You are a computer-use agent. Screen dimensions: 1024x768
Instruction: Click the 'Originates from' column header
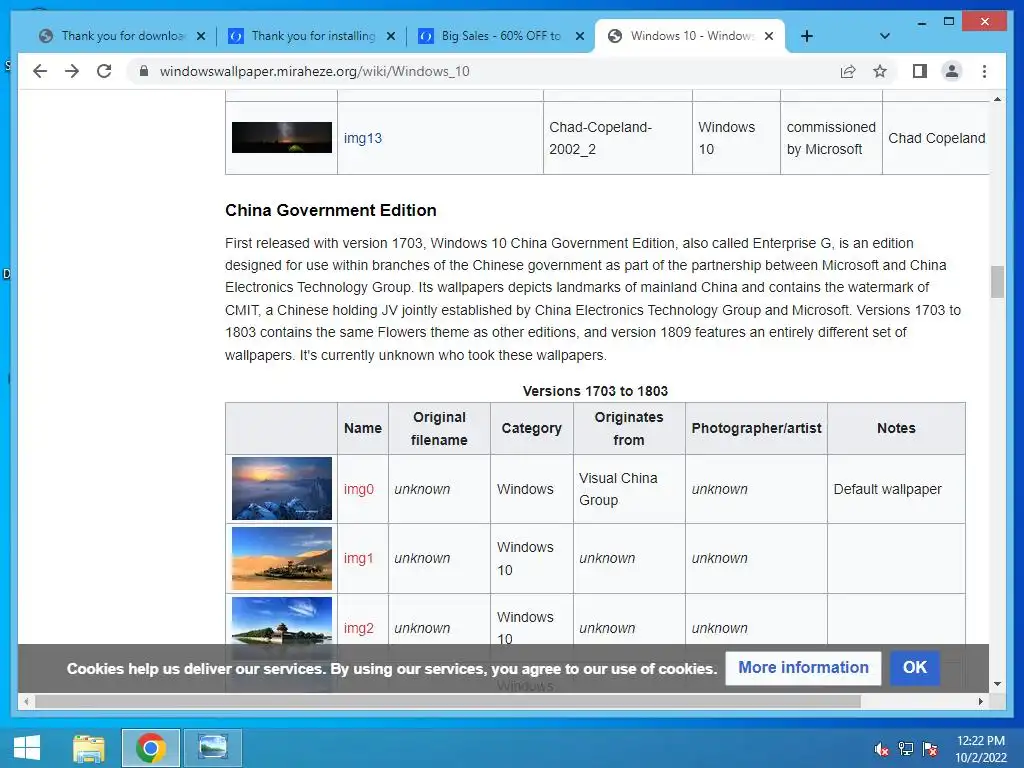point(629,428)
